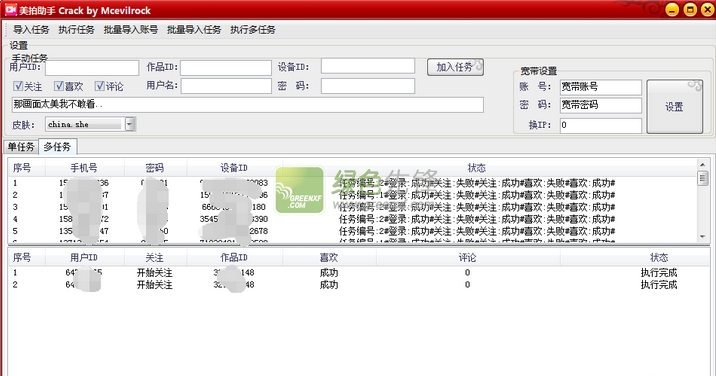The height and width of the screenshot is (376, 716).
Task: Click the up arrow of account list scrollbar
Action: pos(703,164)
